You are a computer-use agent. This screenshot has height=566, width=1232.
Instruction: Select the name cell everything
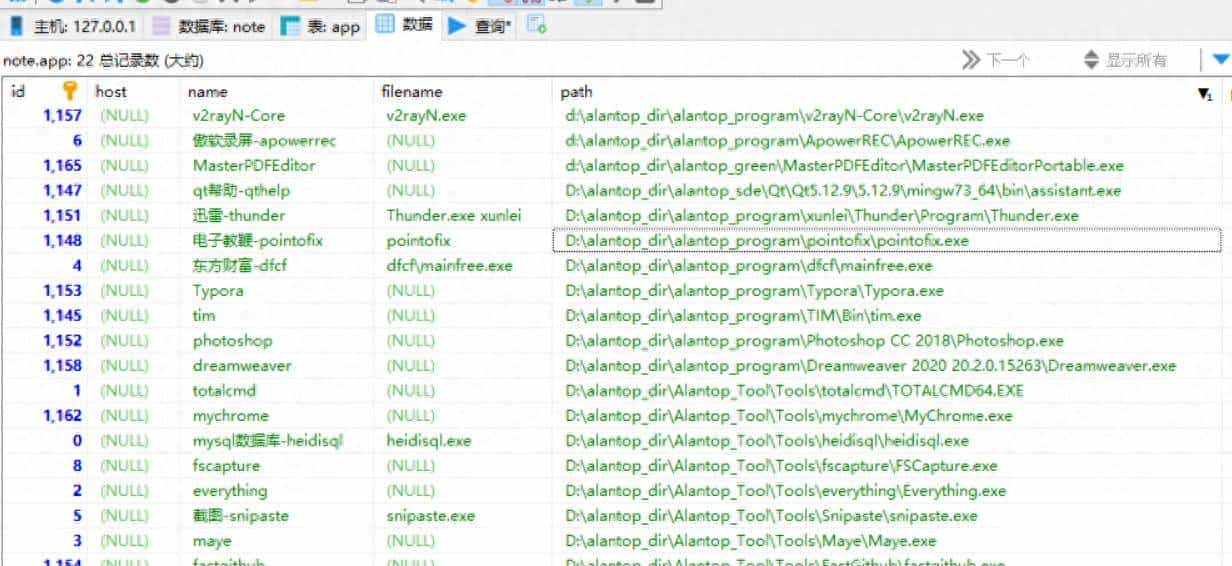(x=230, y=491)
